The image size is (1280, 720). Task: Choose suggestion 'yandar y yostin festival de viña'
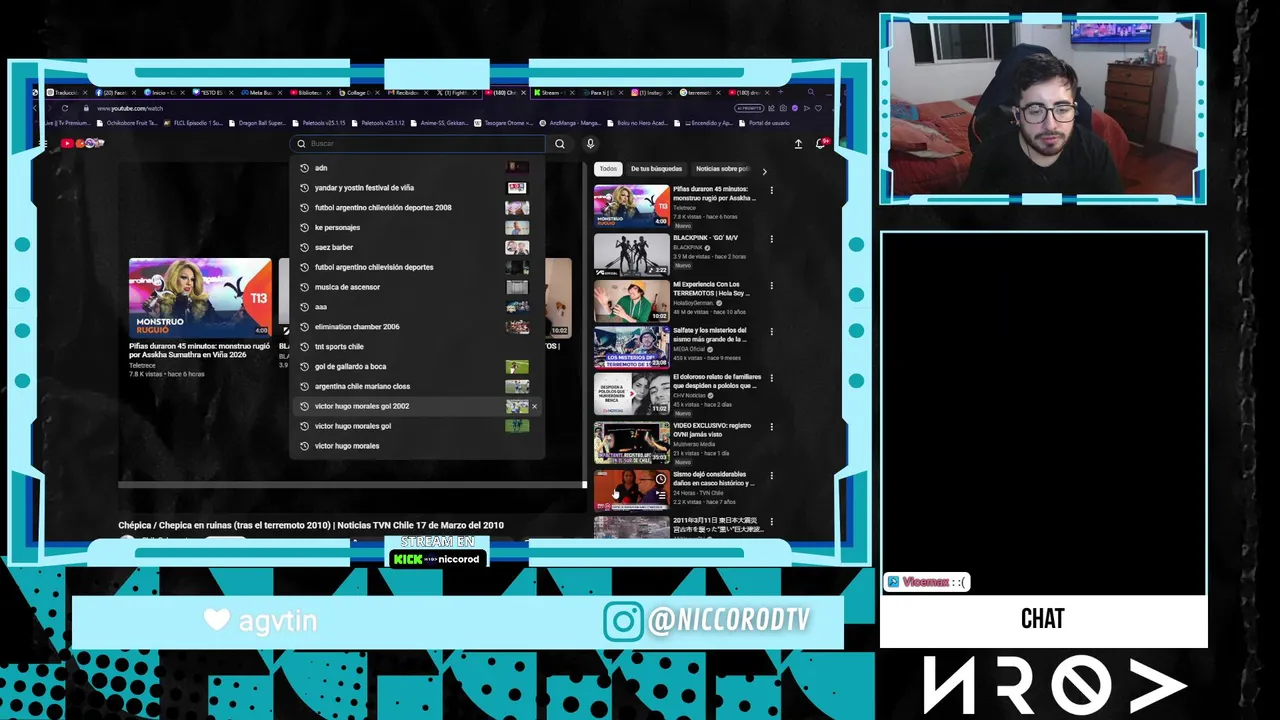click(417, 188)
